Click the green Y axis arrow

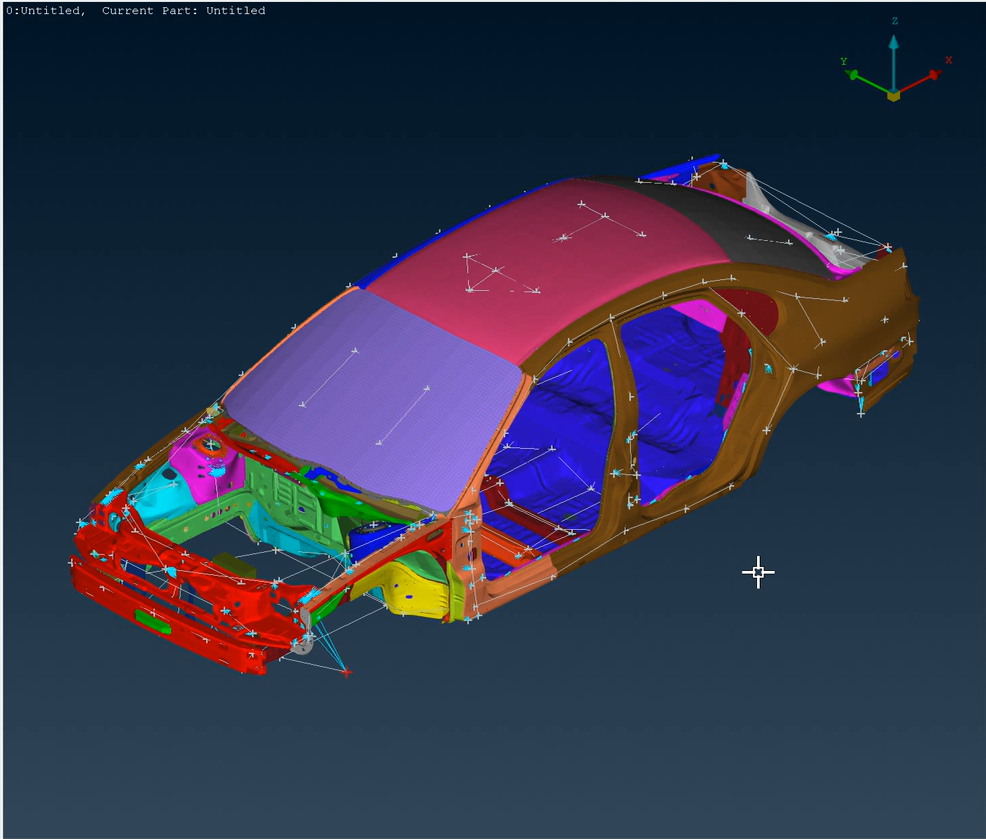click(x=854, y=74)
